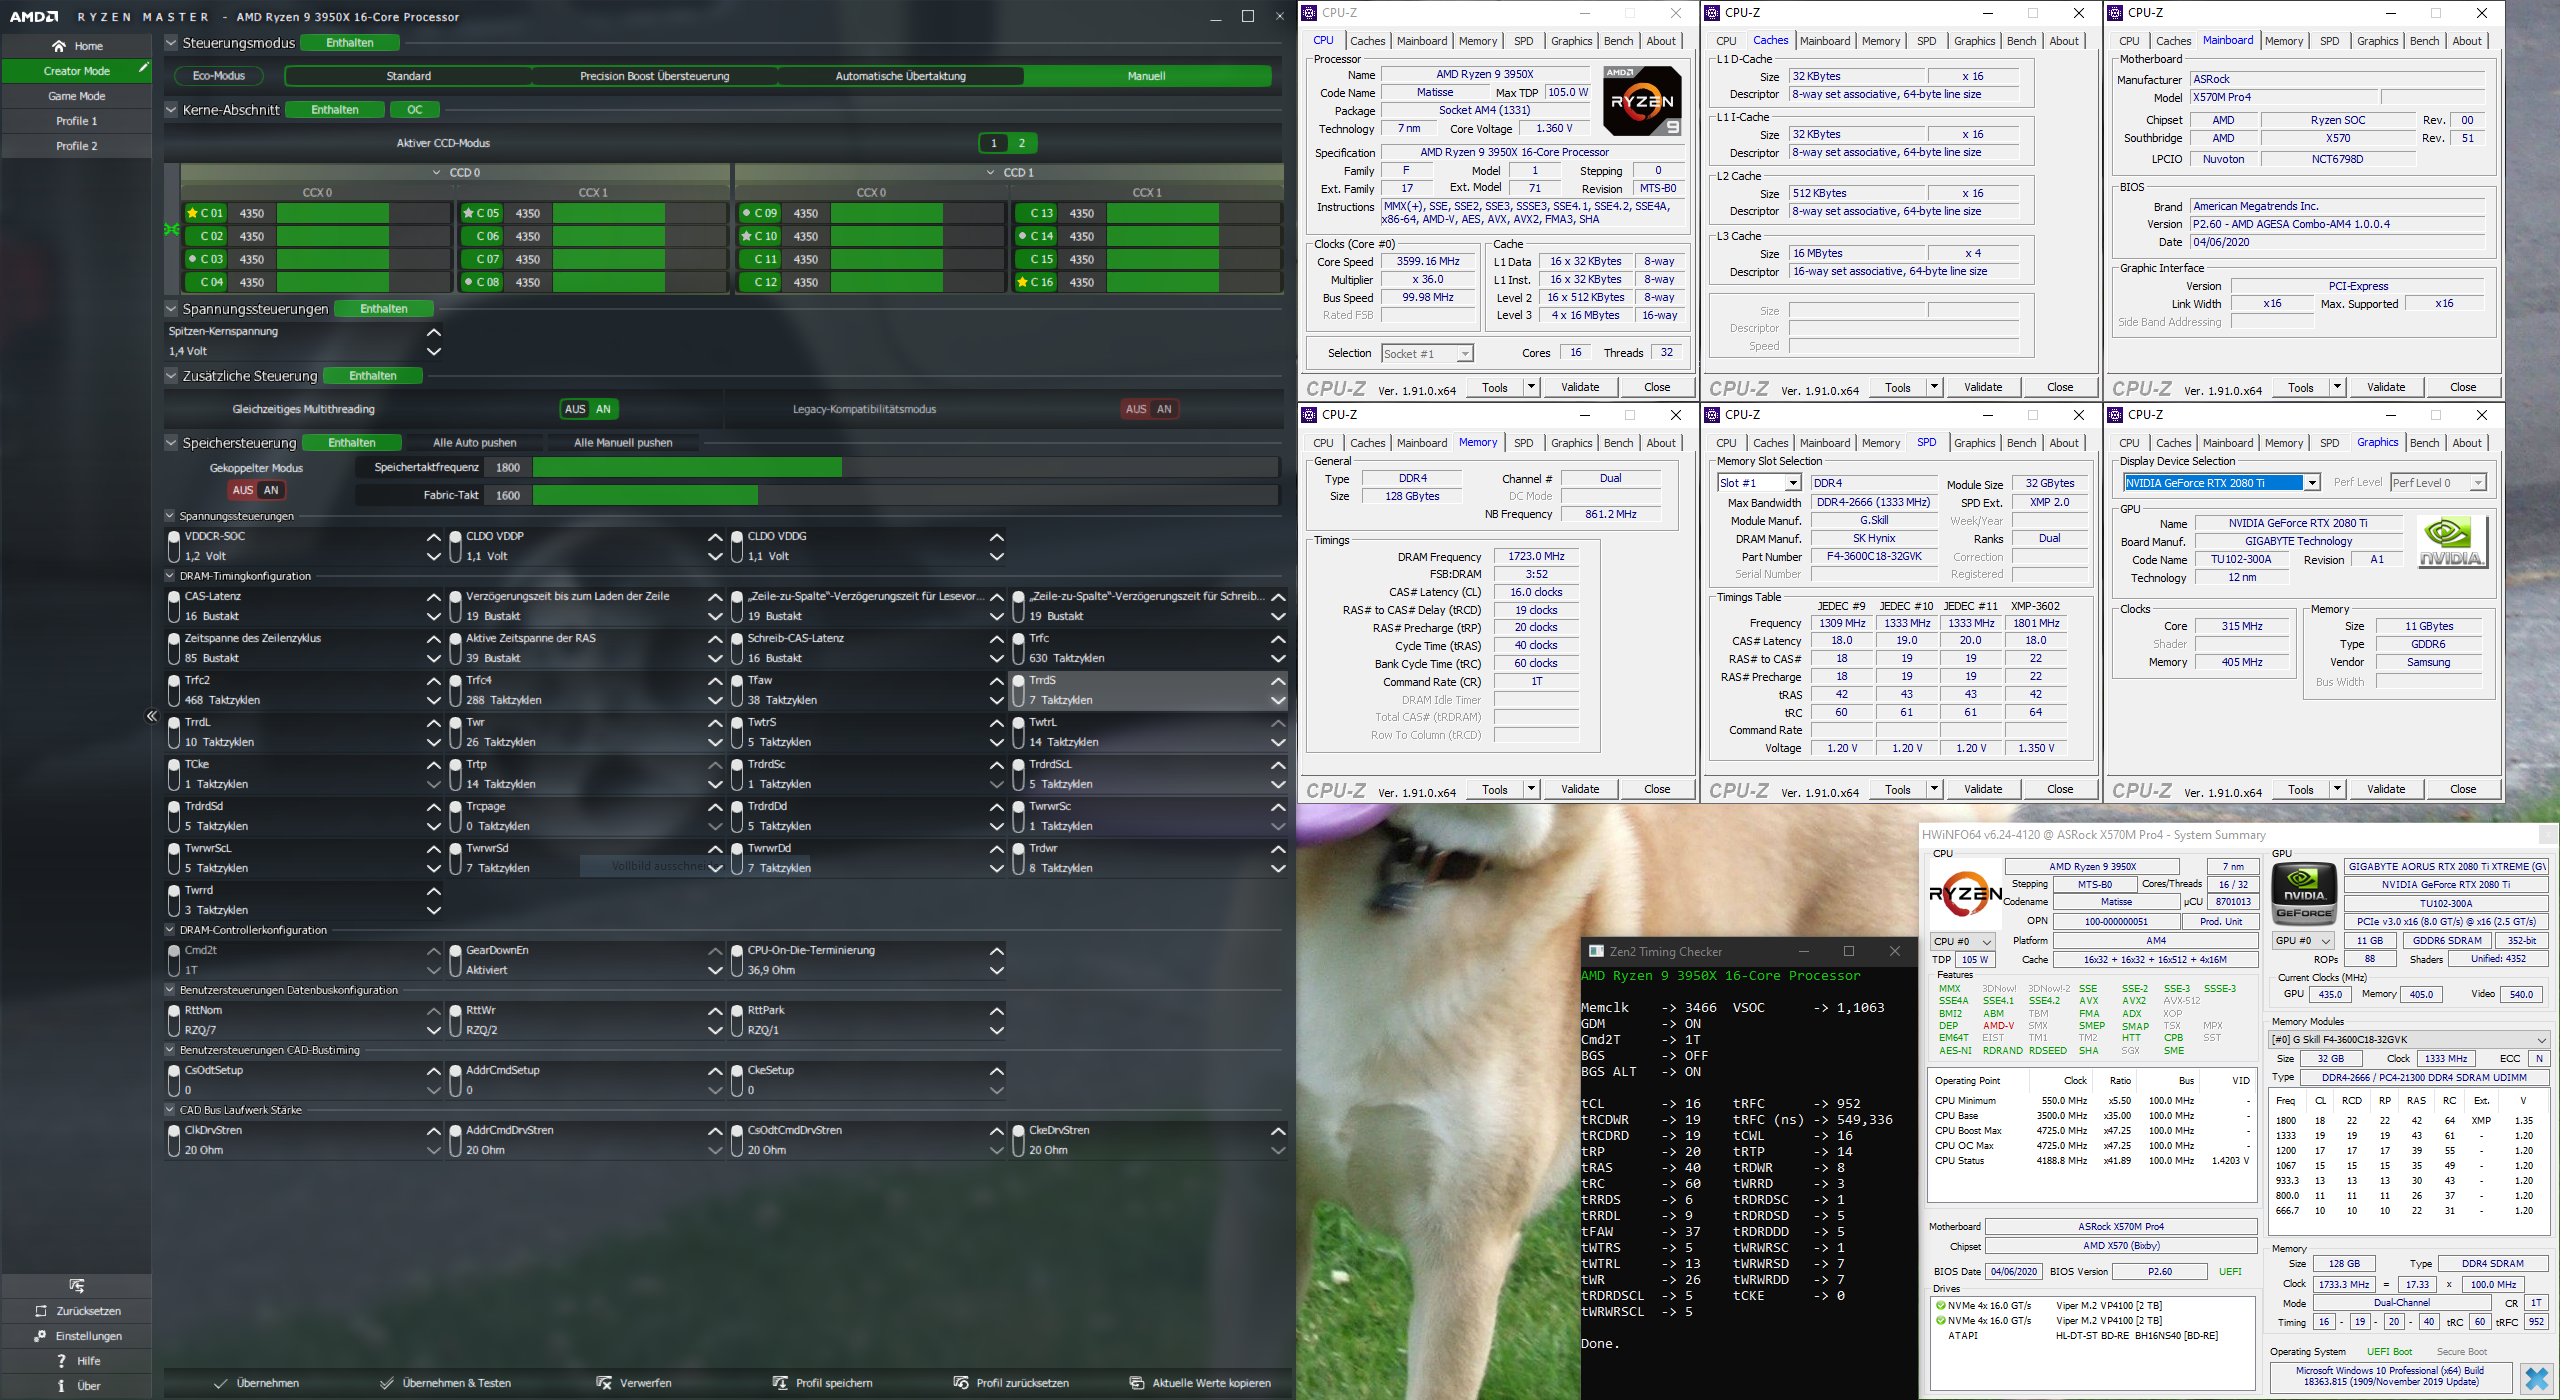Click the Home icon in sidebar
The image size is (2560, 1400).
click(x=59, y=46)
